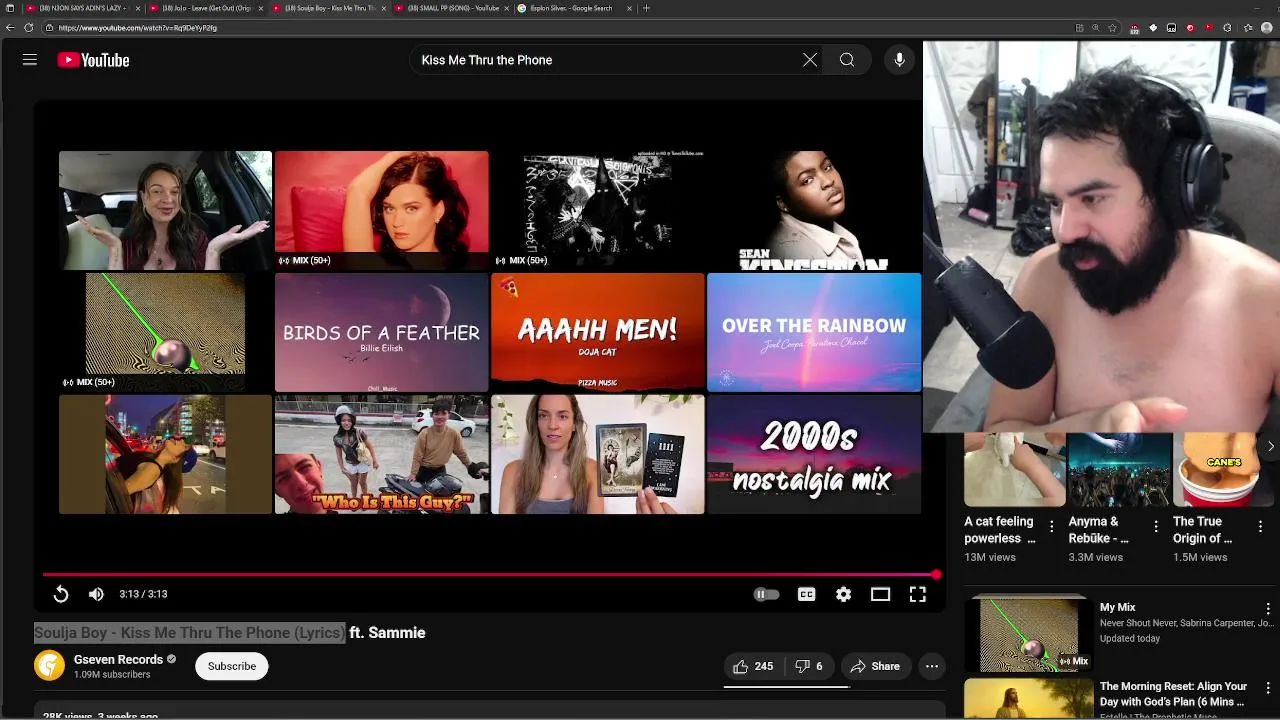The width and height of the screenshot is (1280, 720).
Task: Switch to the JoJo - Leave (Get Out) tab
Action: (205, 8)
